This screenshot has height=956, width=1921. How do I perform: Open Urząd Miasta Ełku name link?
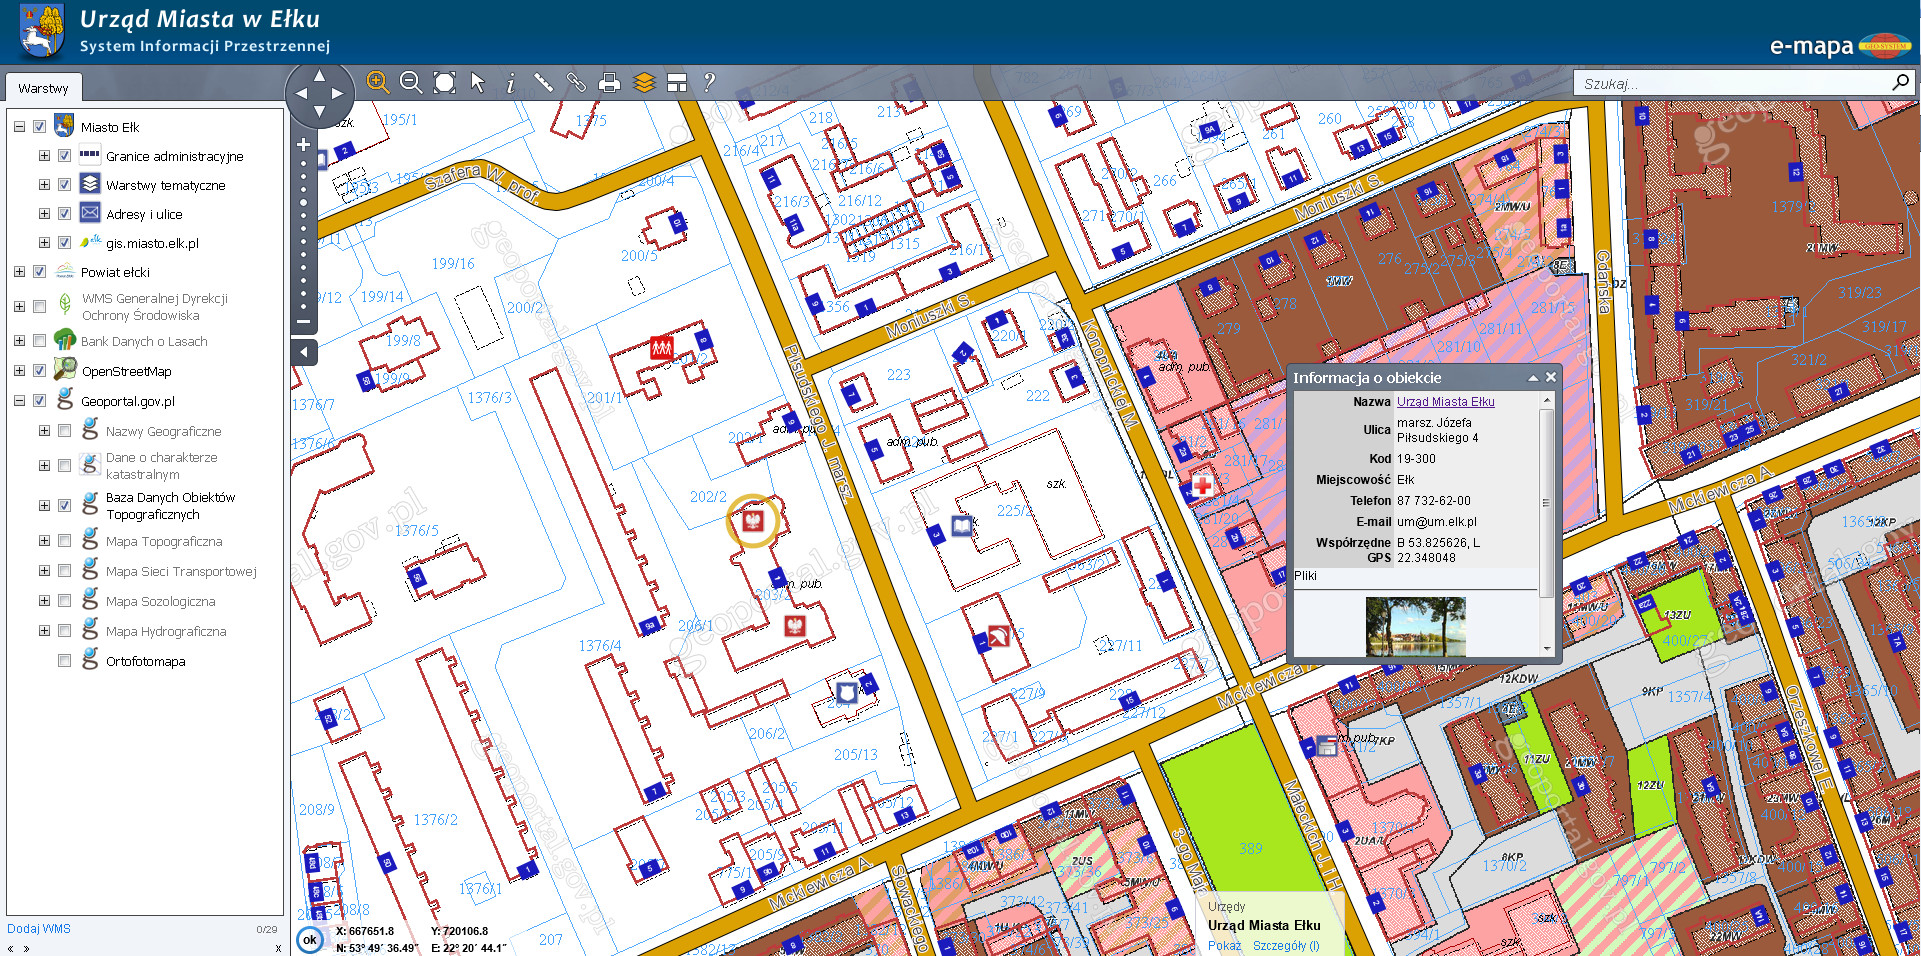coord(1445,402)
